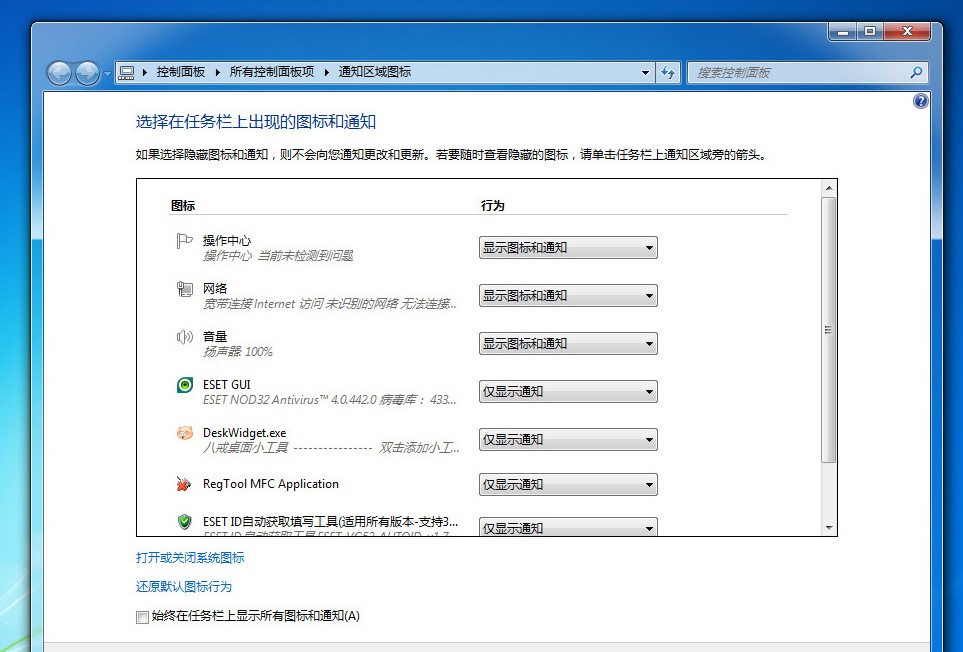Select 所有控制面板项 in the breadcrumb path
This screenshot has width=963, height=652.
271,72
